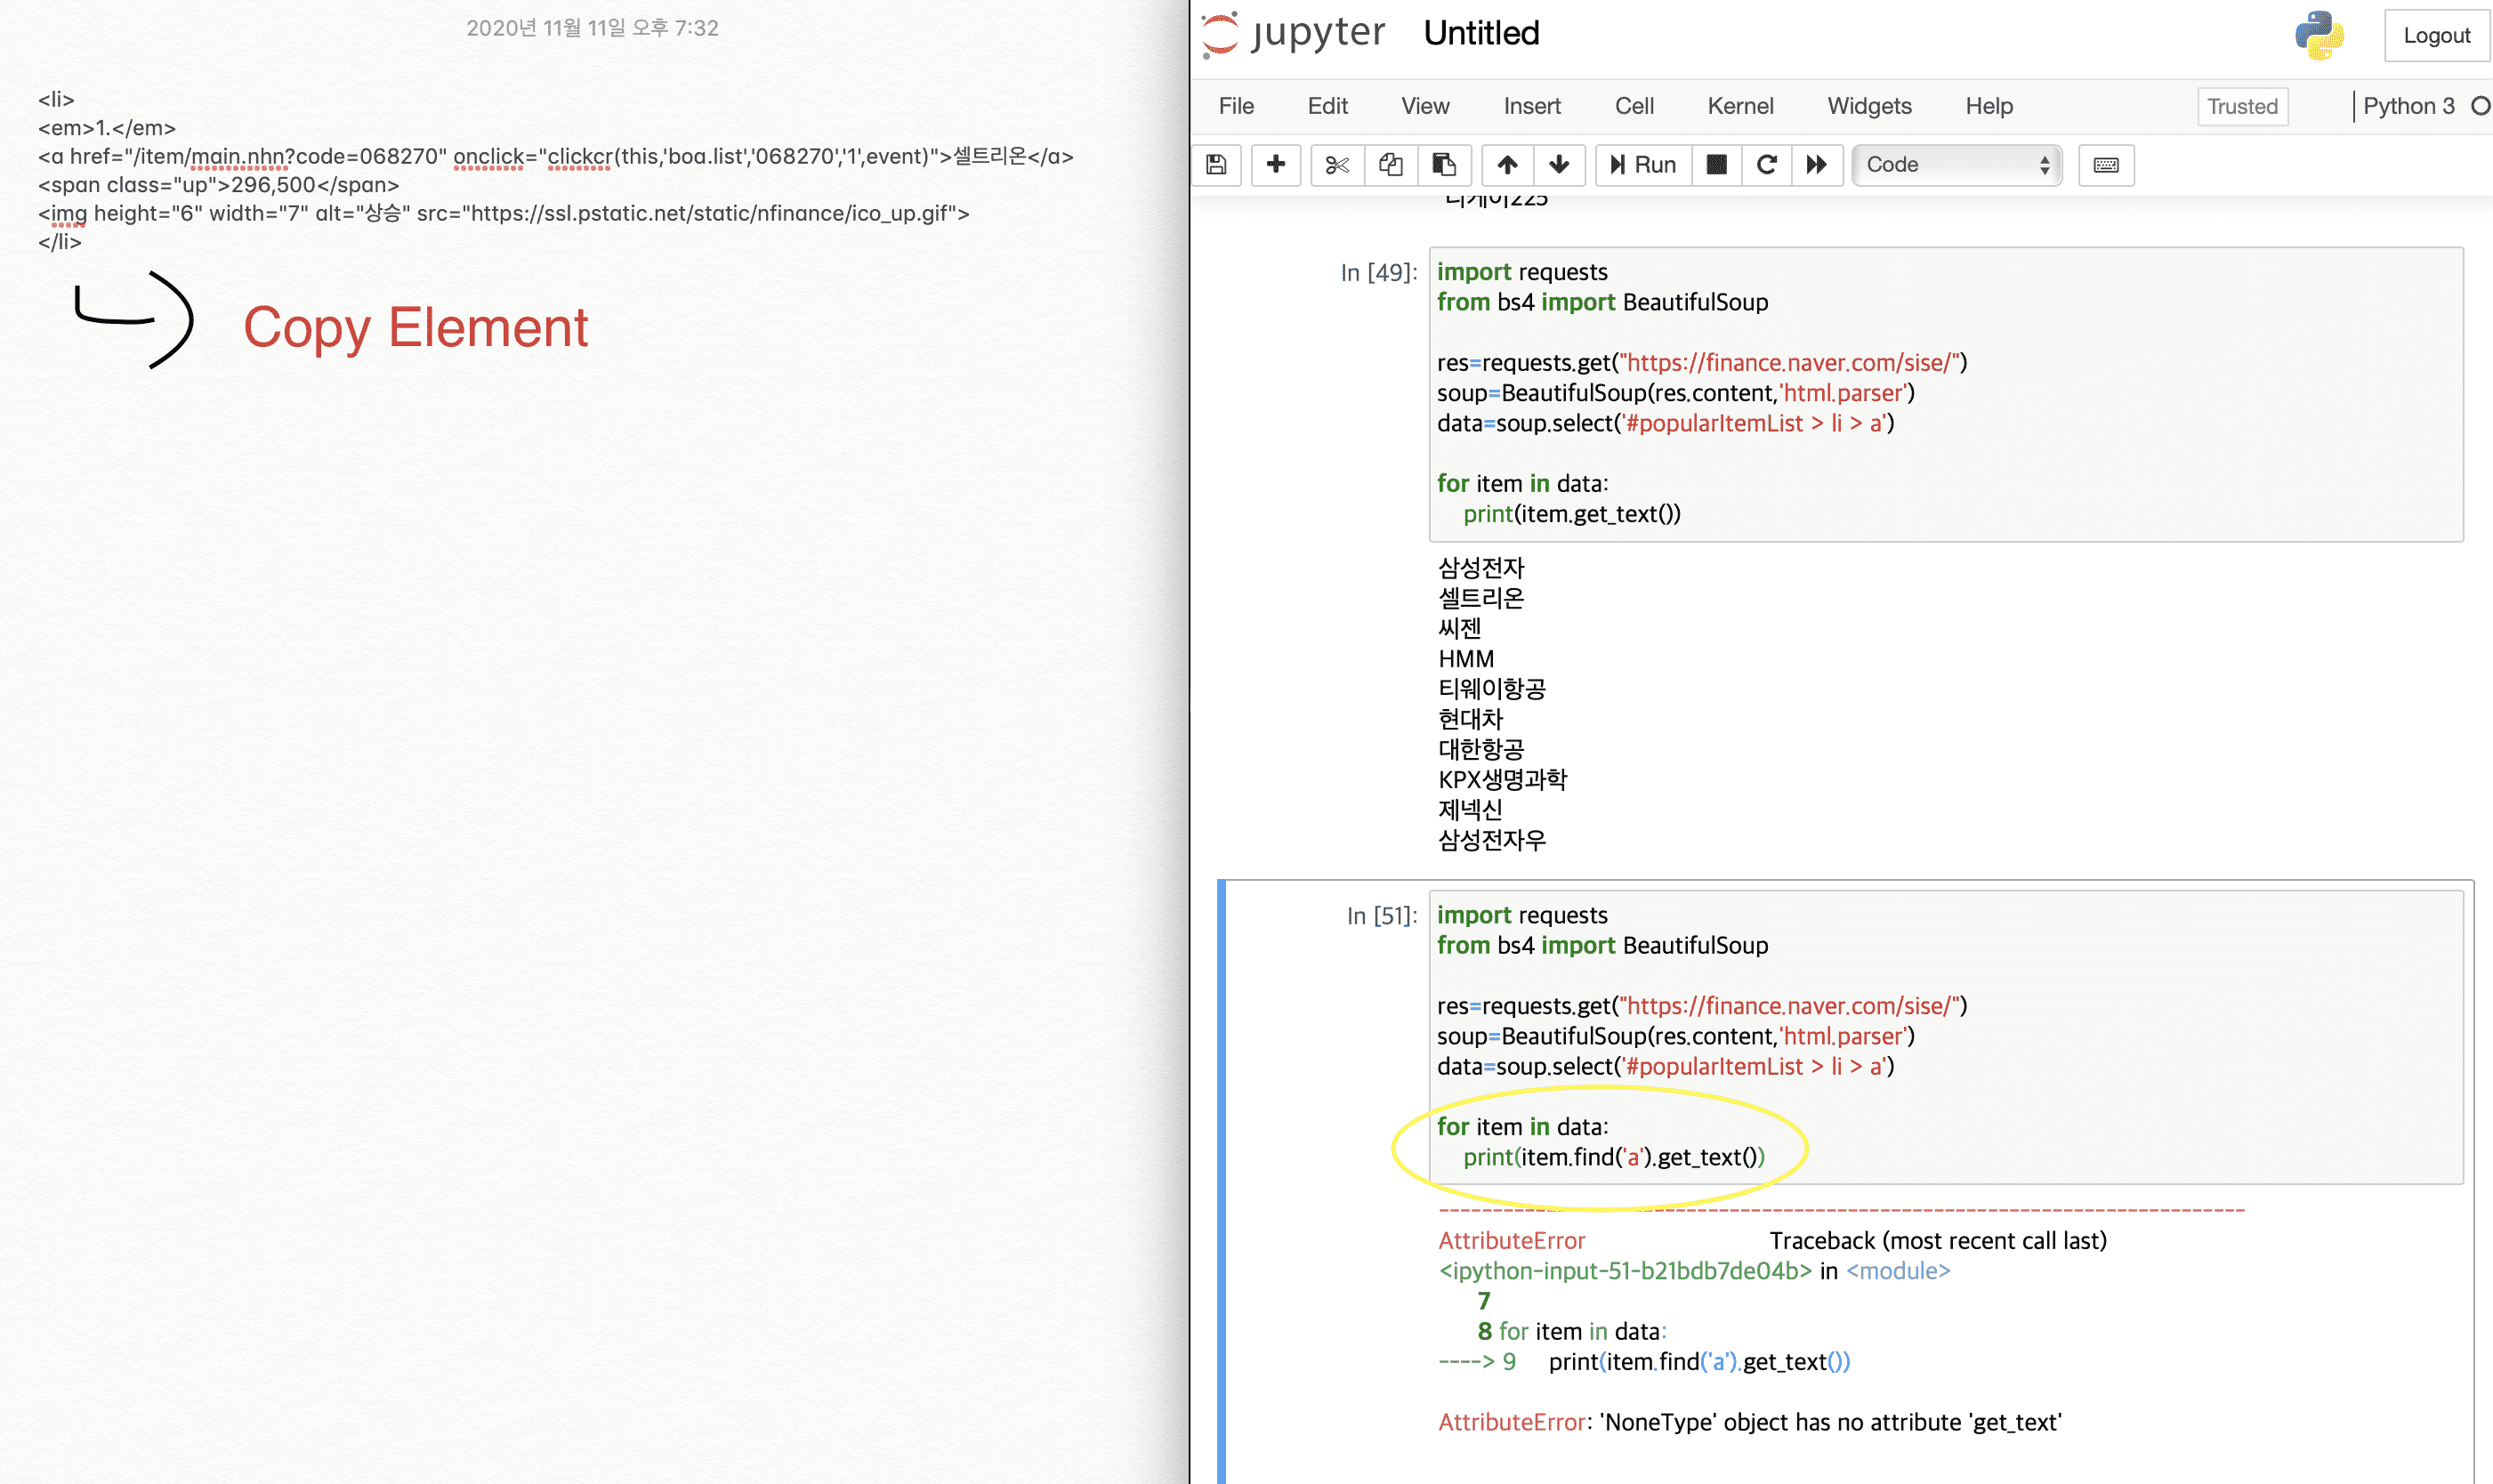The height and width of the screenshot is (1484, 2493).
Task: Click output line 대한항공
Action: 1480,749
